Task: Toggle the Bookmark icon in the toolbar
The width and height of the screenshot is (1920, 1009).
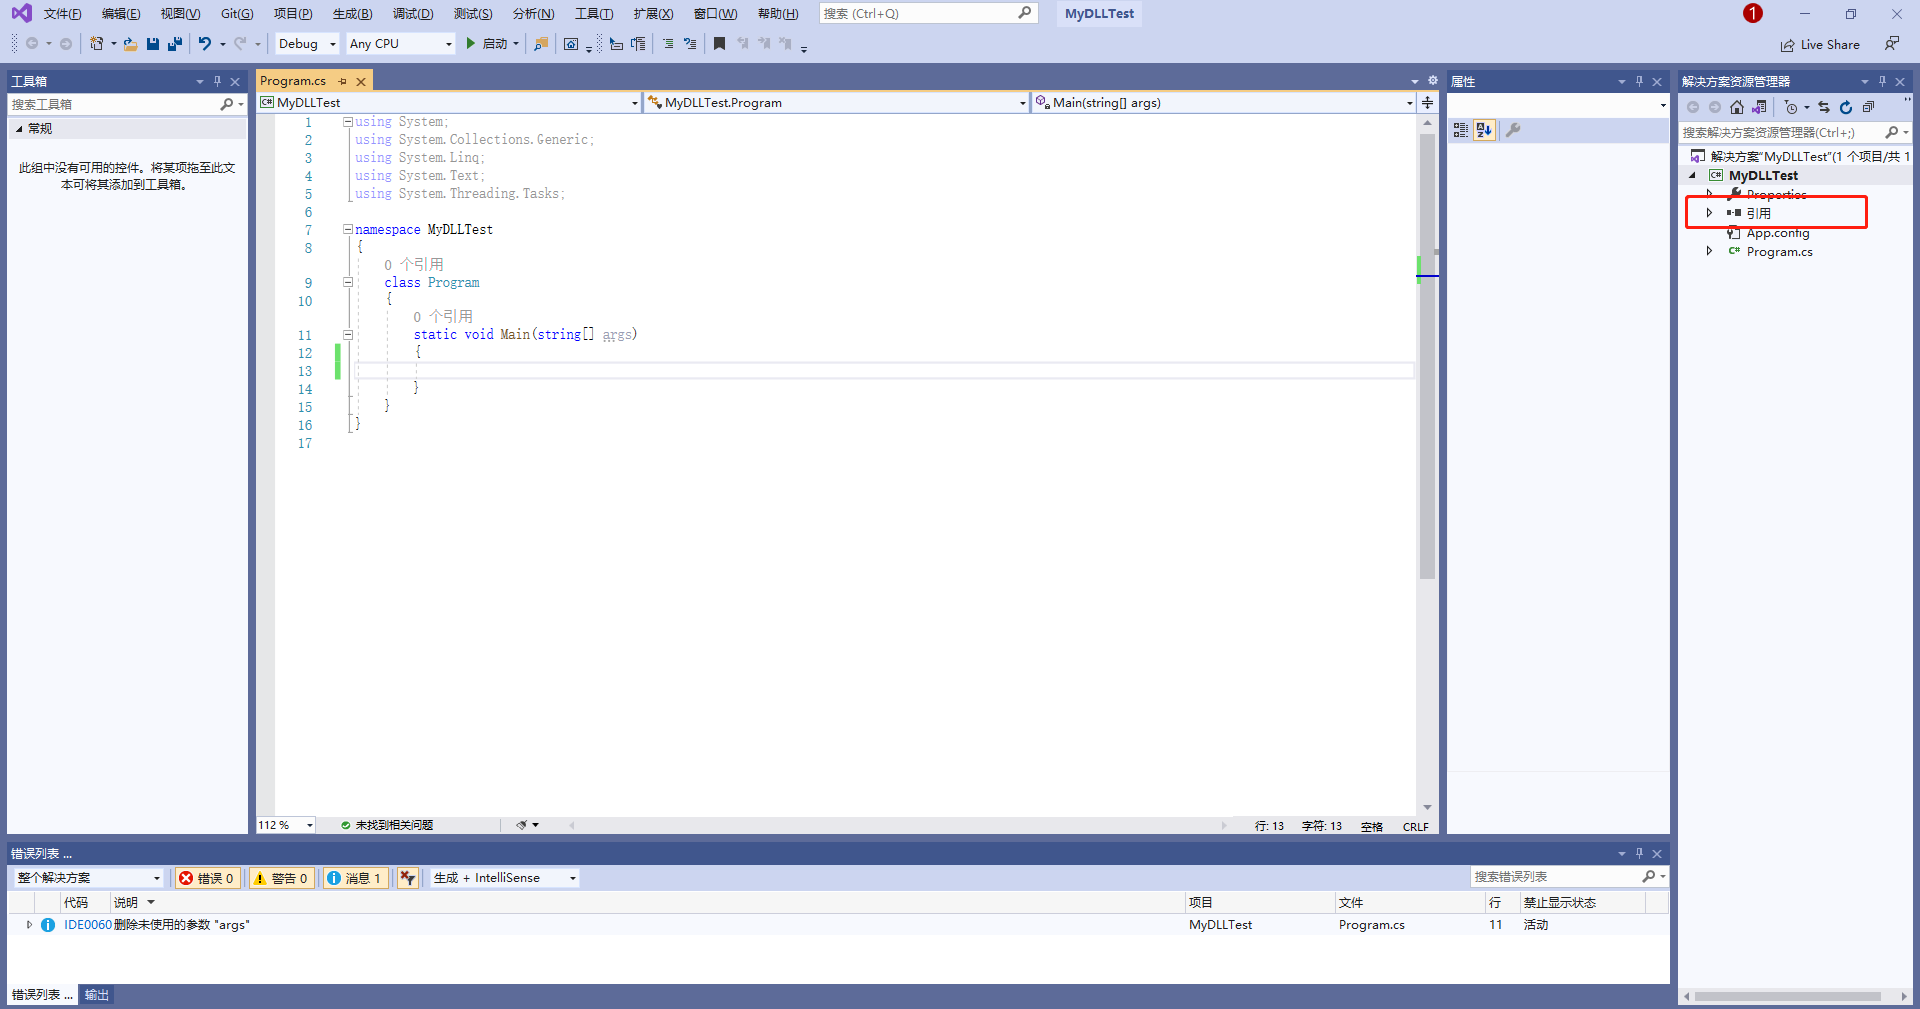Action: (719, 43)
